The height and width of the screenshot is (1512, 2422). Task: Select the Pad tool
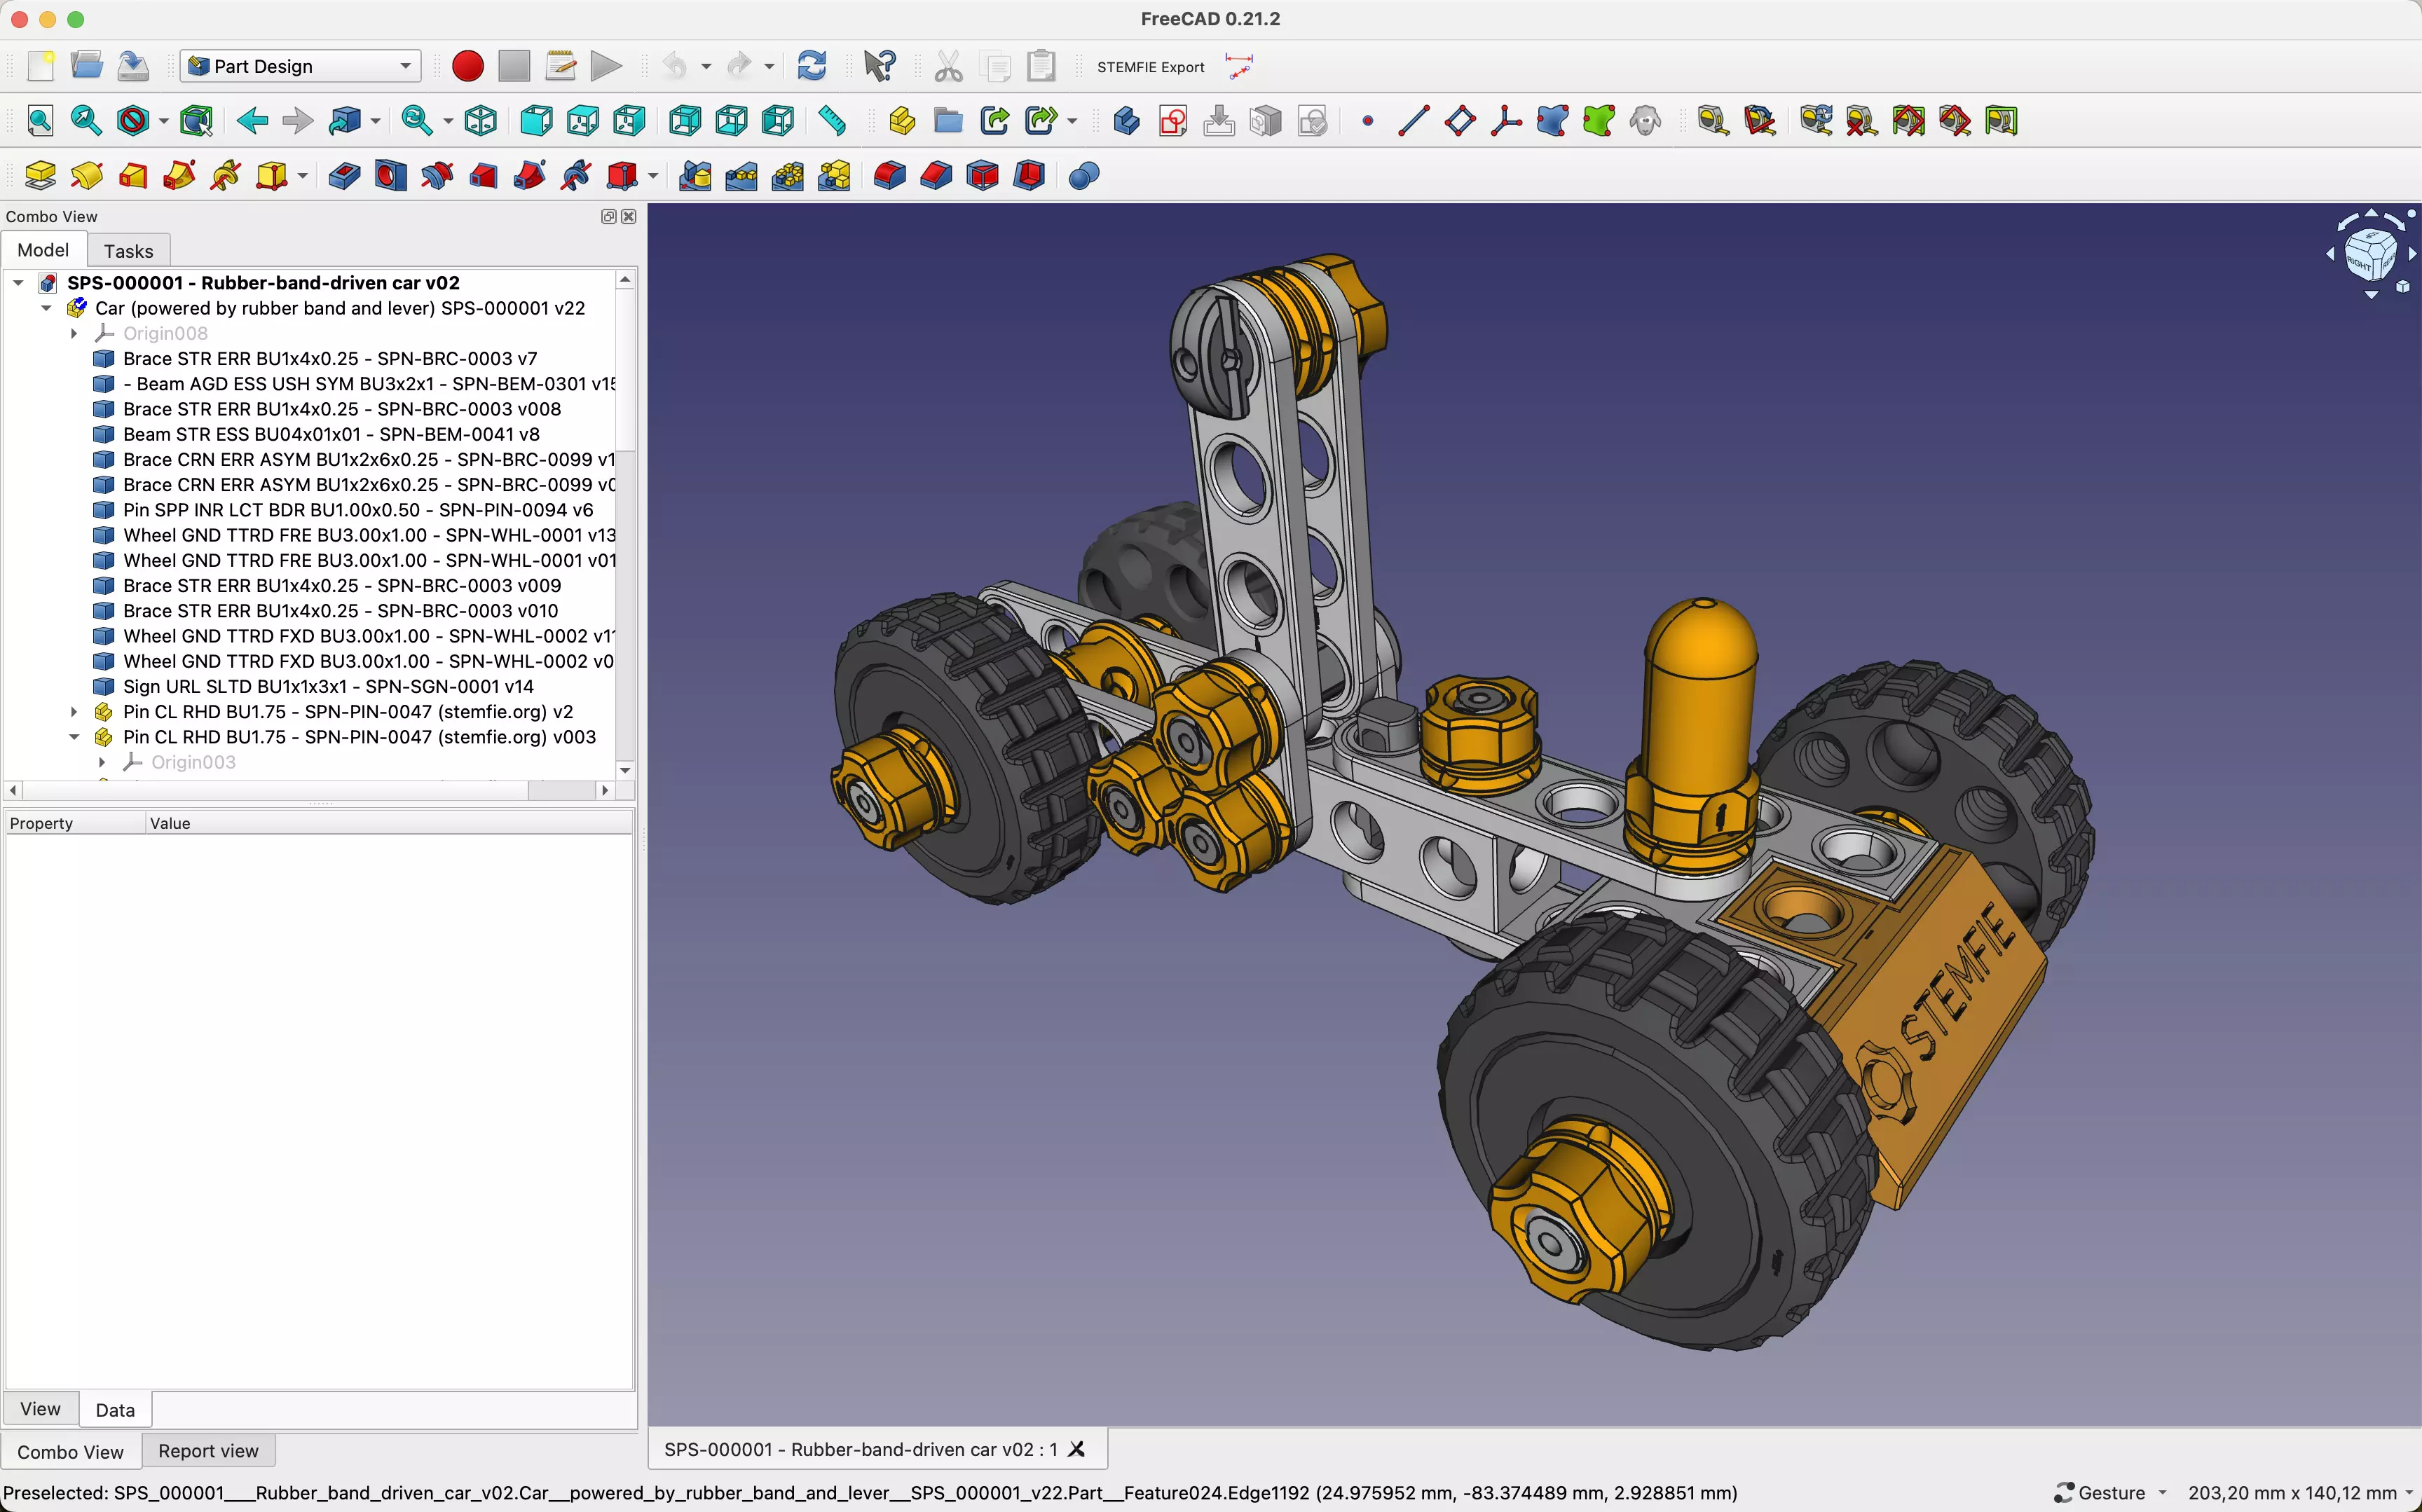point(40,175)
